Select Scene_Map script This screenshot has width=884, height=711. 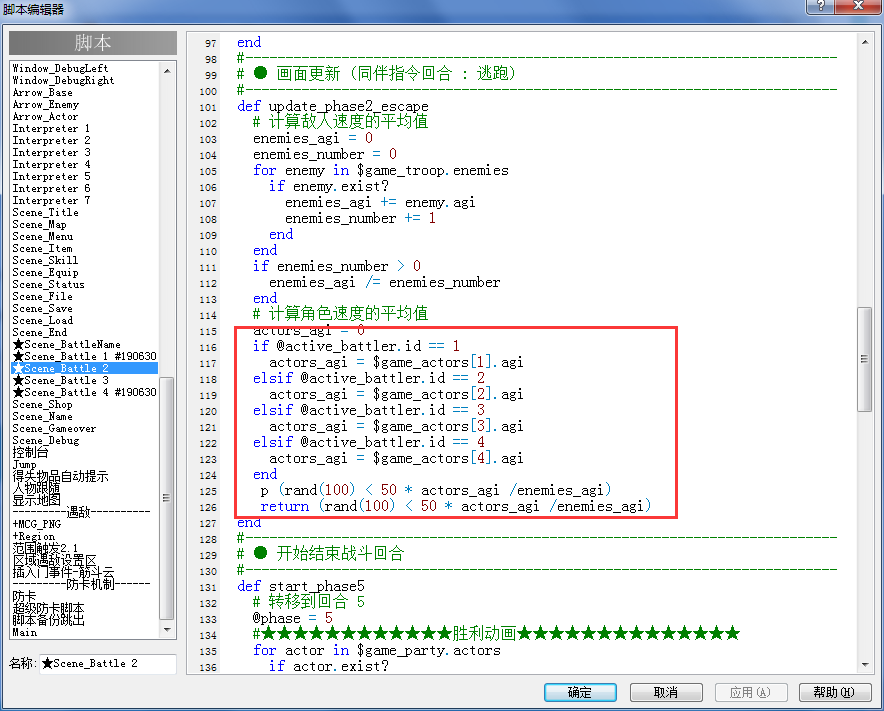[39, 224]
